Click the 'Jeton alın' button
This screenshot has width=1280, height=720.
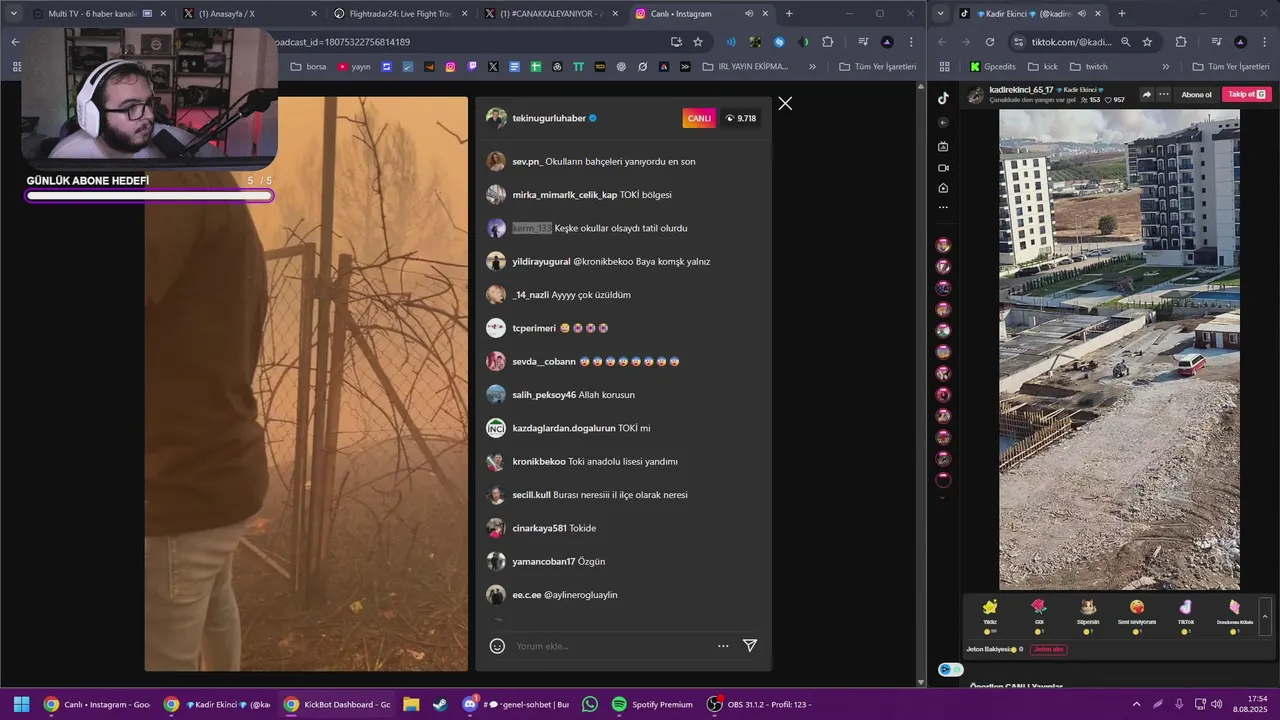1048,649
